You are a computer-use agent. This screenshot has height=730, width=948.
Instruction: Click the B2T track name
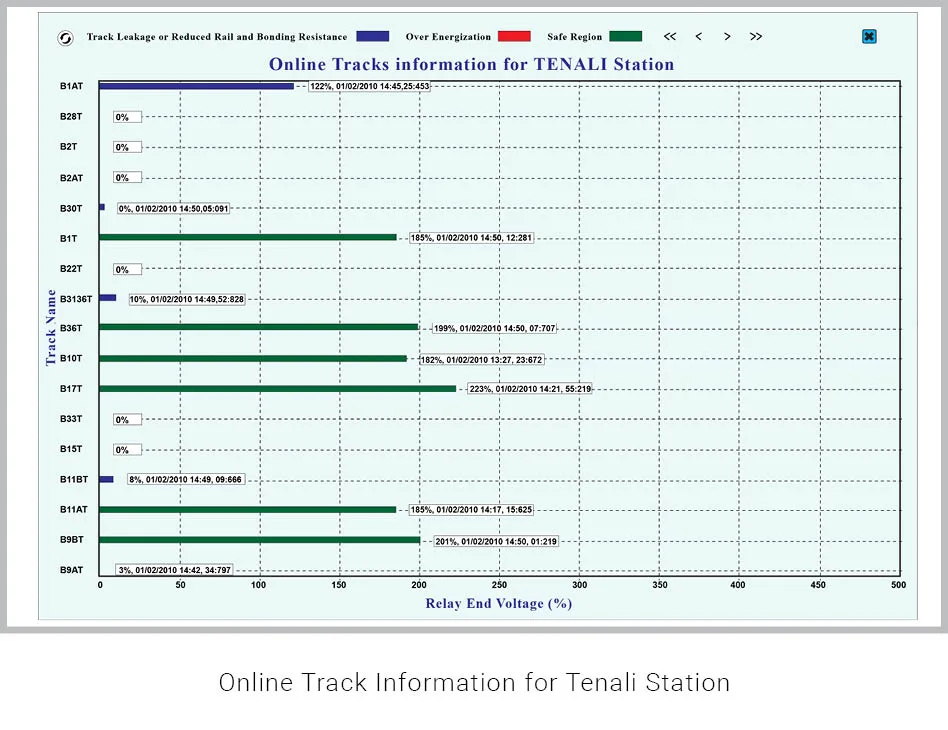tap(68, 146)
